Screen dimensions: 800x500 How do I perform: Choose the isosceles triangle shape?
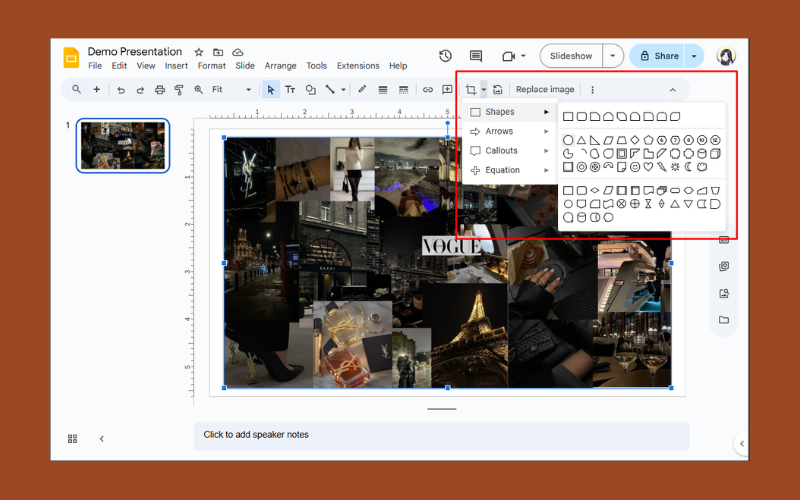581,140
